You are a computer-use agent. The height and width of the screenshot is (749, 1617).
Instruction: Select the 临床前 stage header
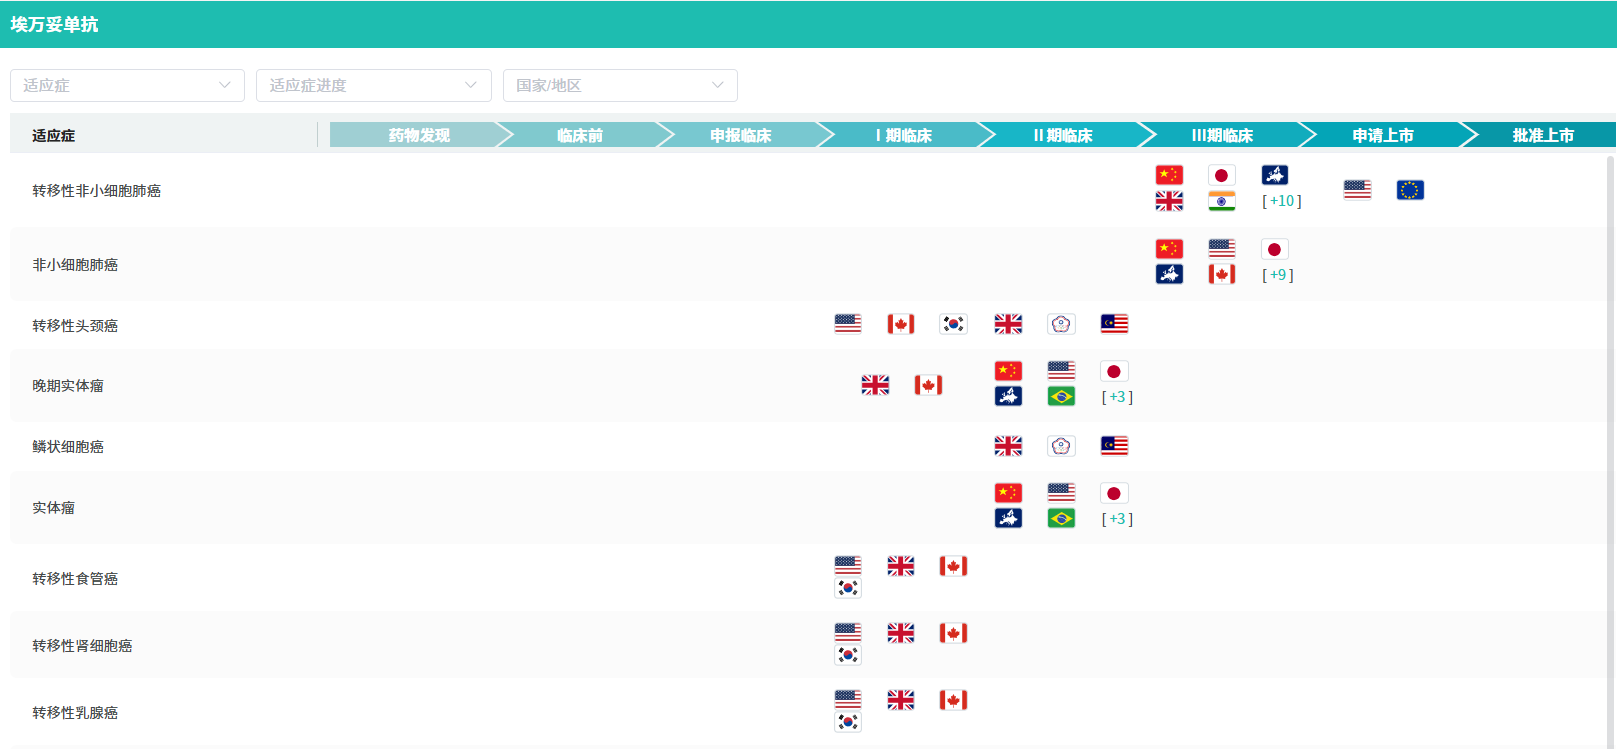point(580,135)
